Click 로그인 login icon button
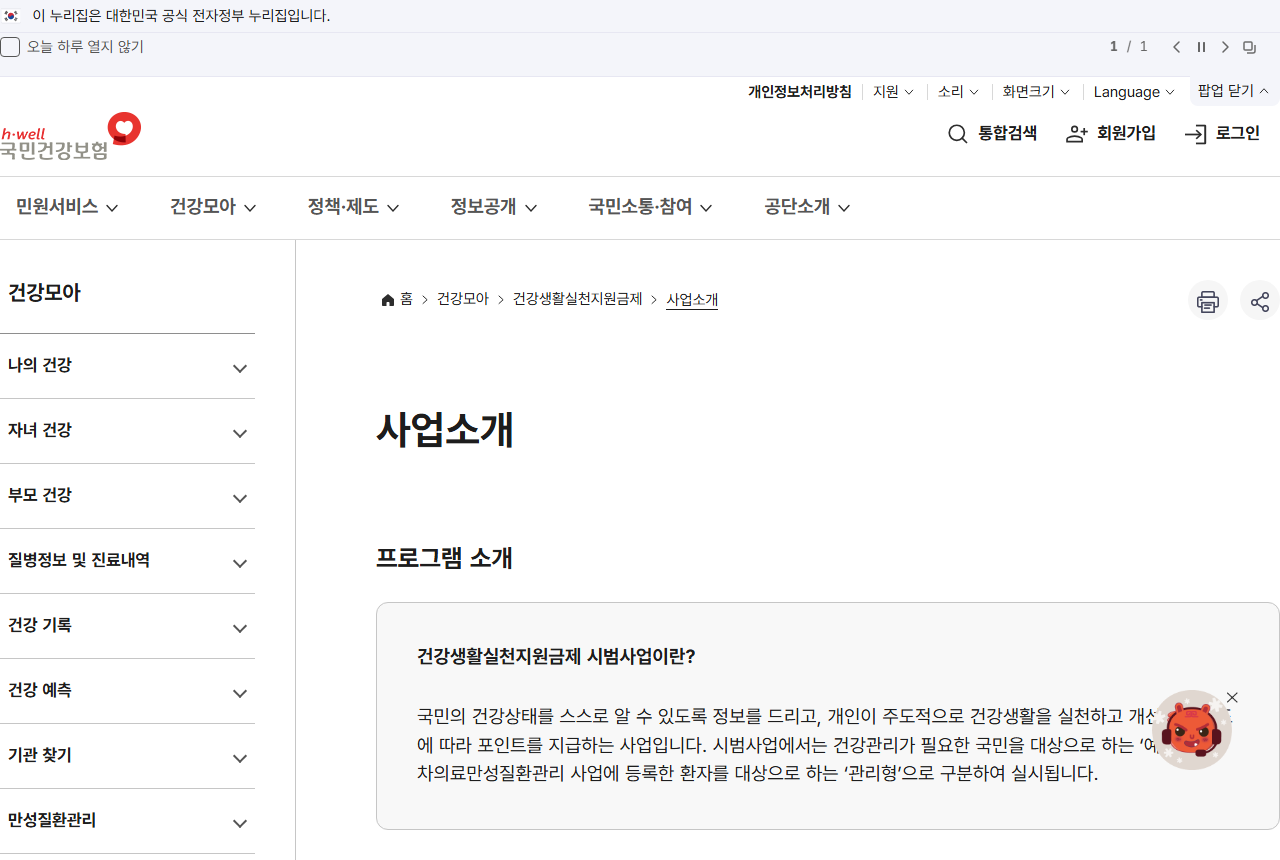This screenshot has height=860, width=1280. 1222,134
